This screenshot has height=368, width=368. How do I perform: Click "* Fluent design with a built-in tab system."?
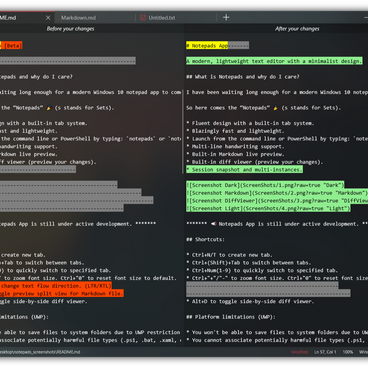[250, 123]
